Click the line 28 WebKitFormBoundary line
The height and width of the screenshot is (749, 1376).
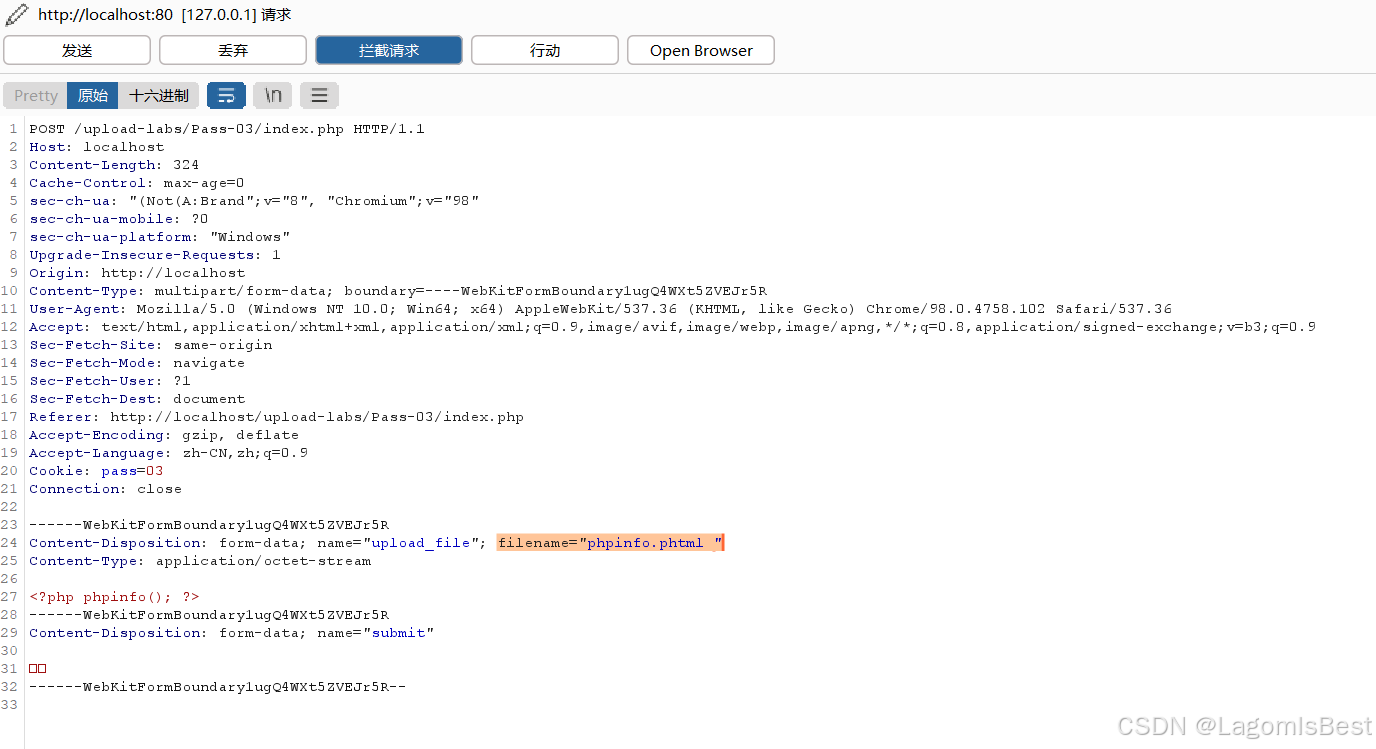click(x=209, y=615)
